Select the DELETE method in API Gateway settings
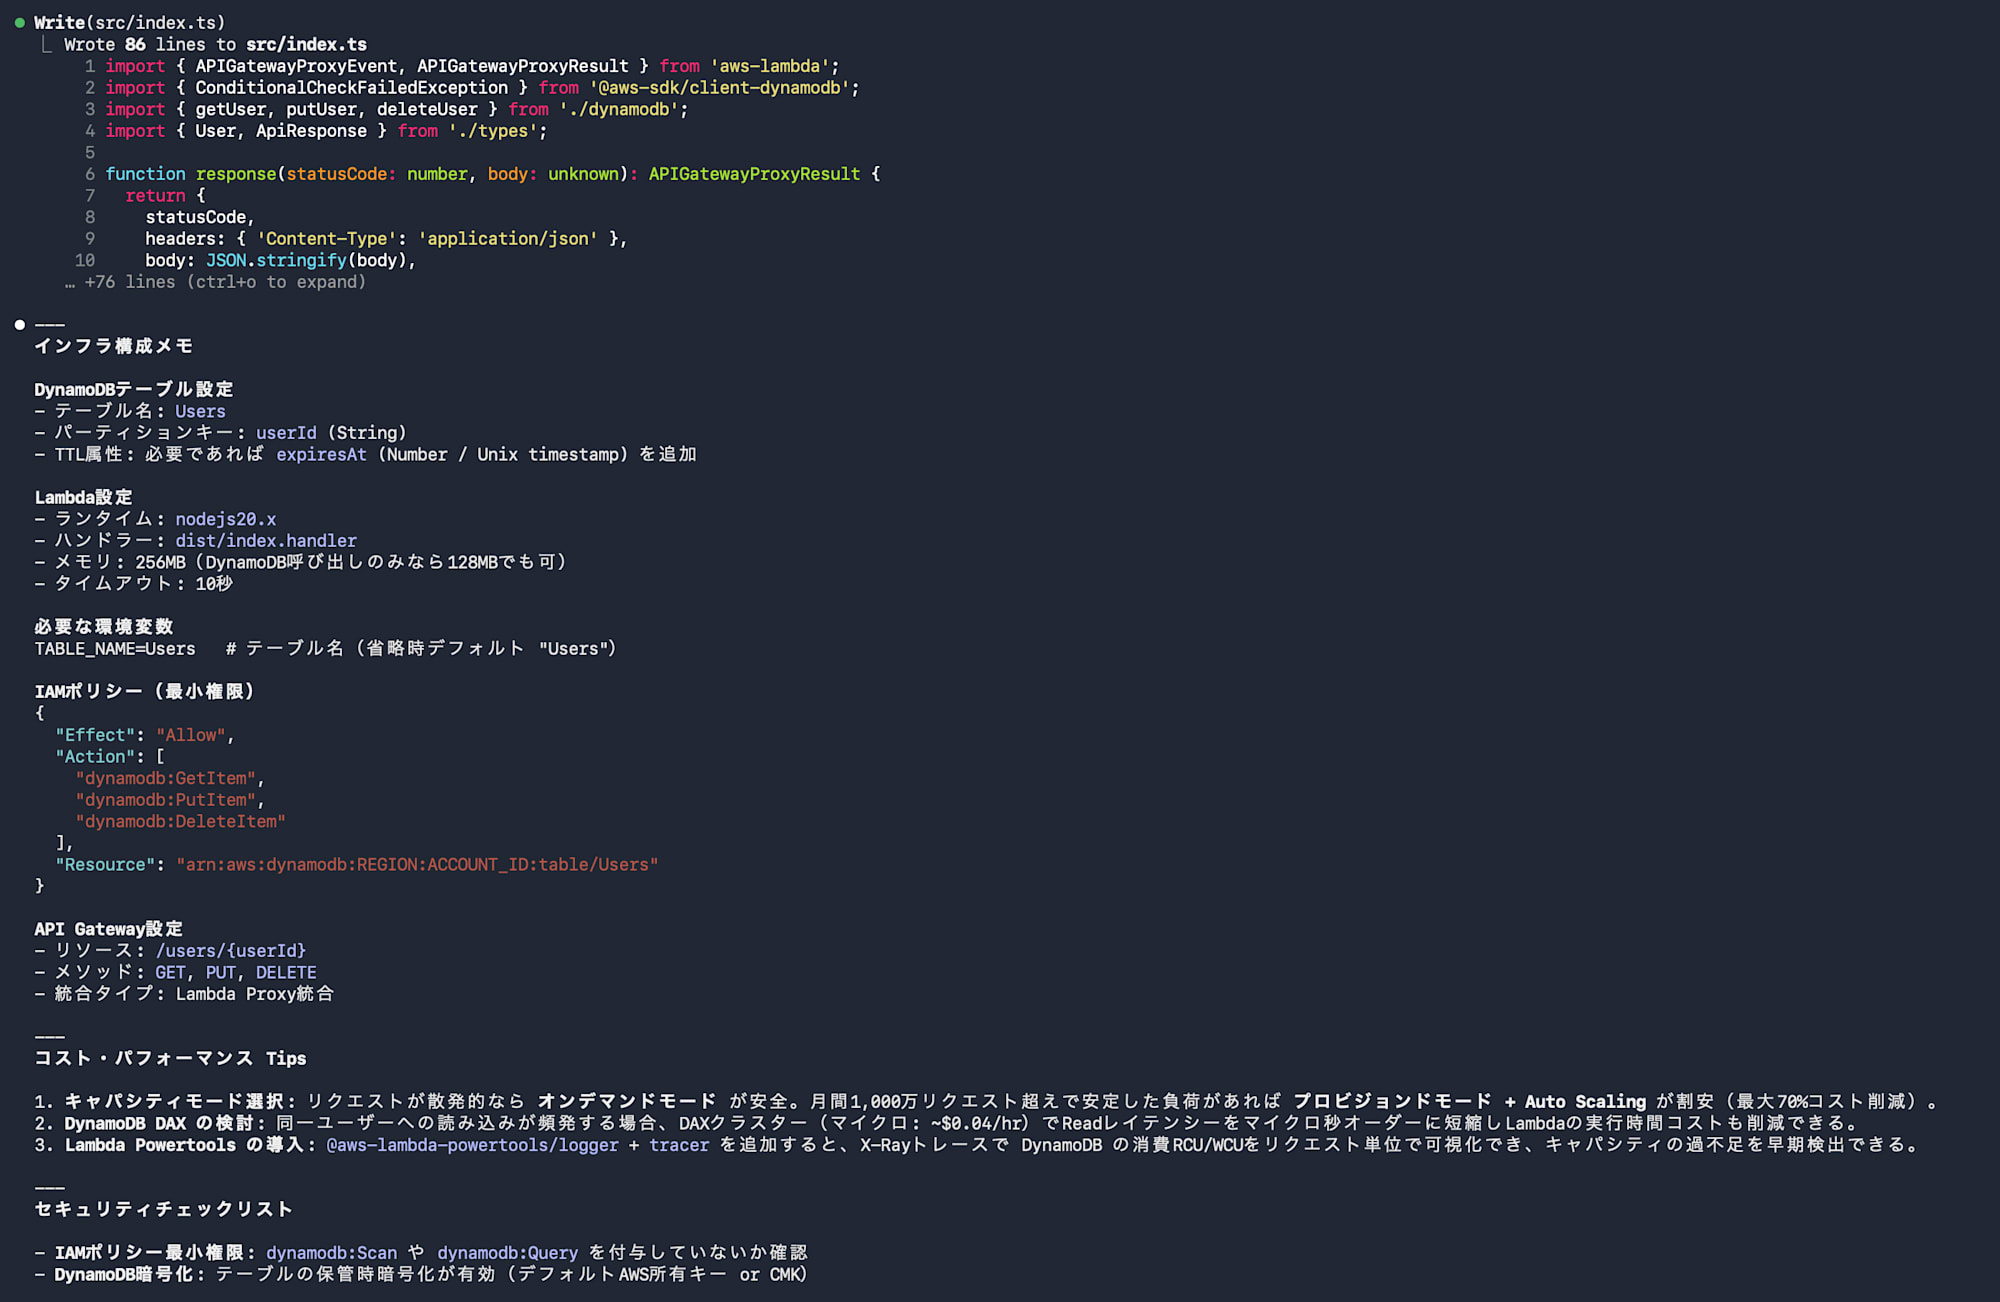Screen dimensions: 2000x1302 (287, 972)
